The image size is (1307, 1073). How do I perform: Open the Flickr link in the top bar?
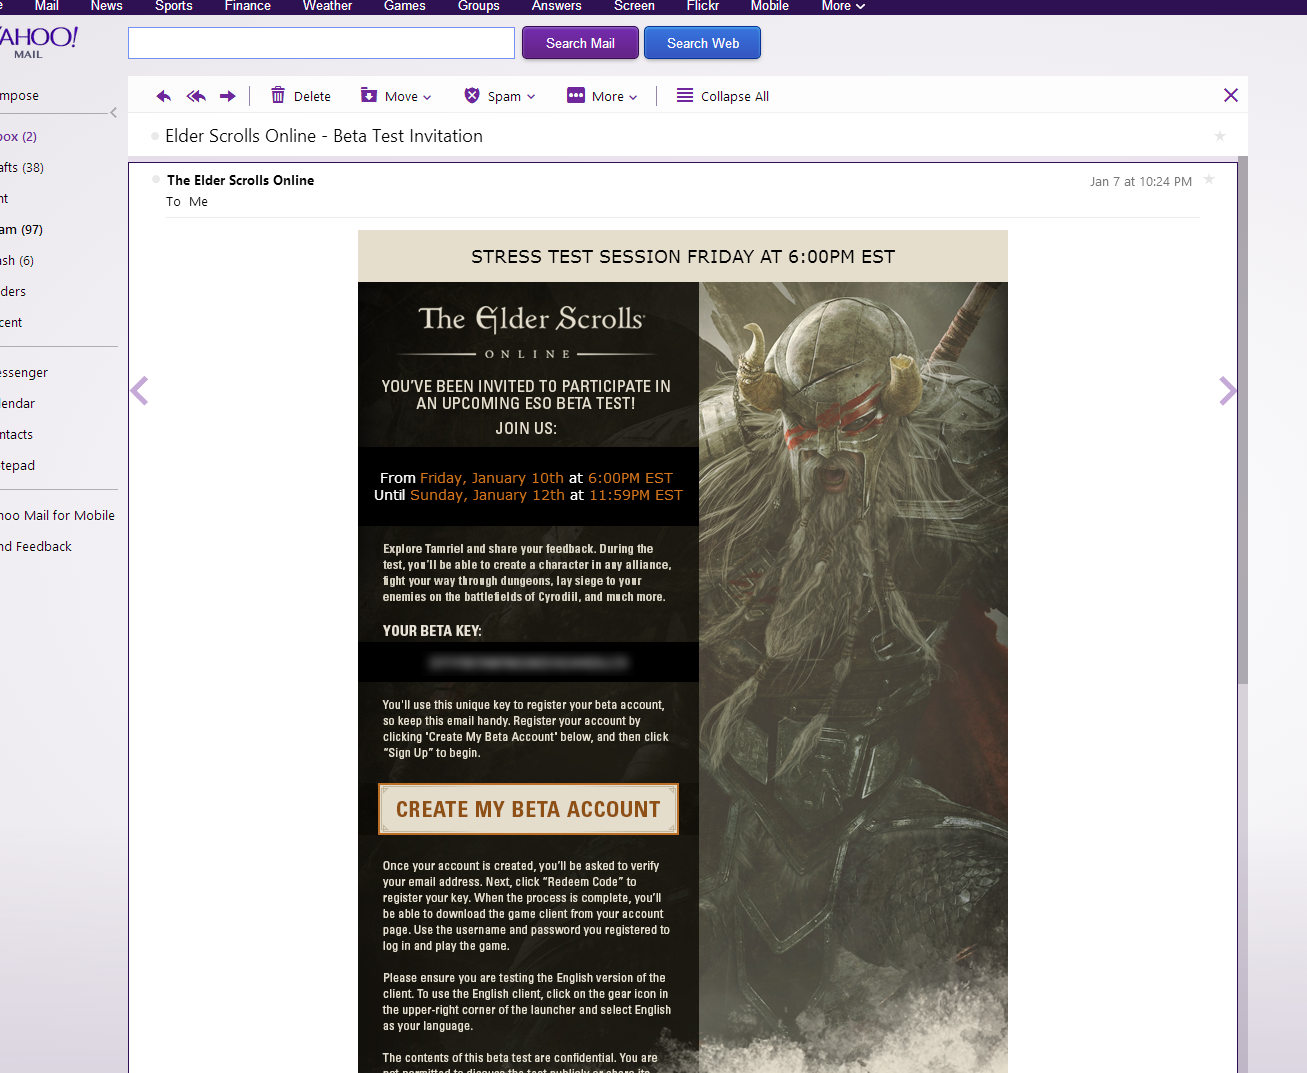point(703,6)
